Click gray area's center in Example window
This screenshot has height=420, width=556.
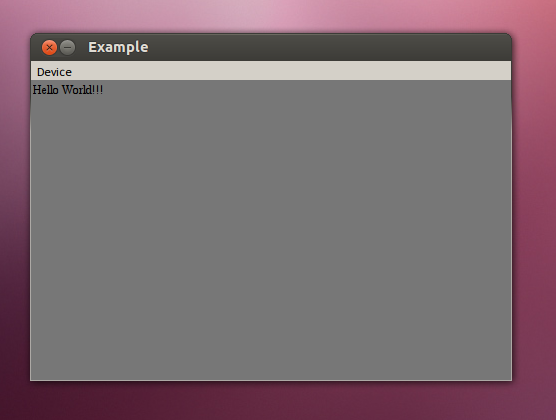pos(271,230)
